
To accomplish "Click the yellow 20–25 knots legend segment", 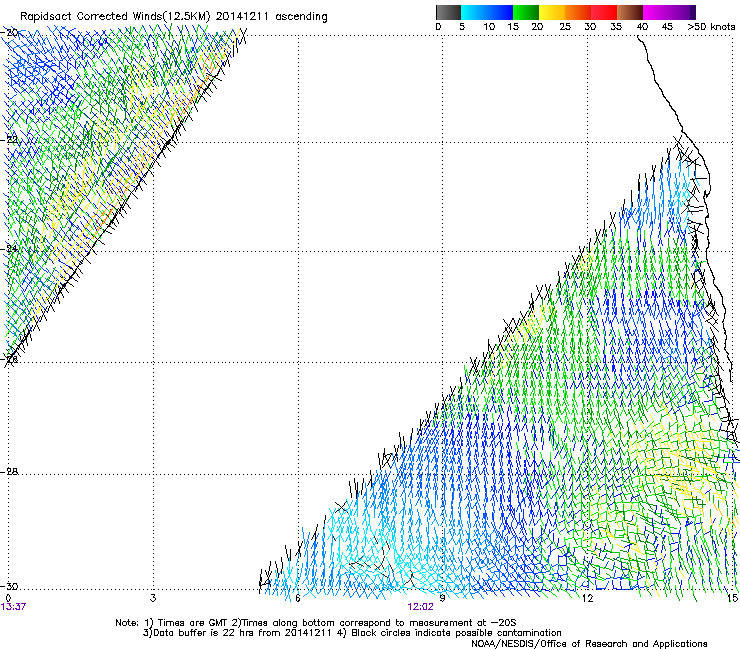I will (552, 12).
